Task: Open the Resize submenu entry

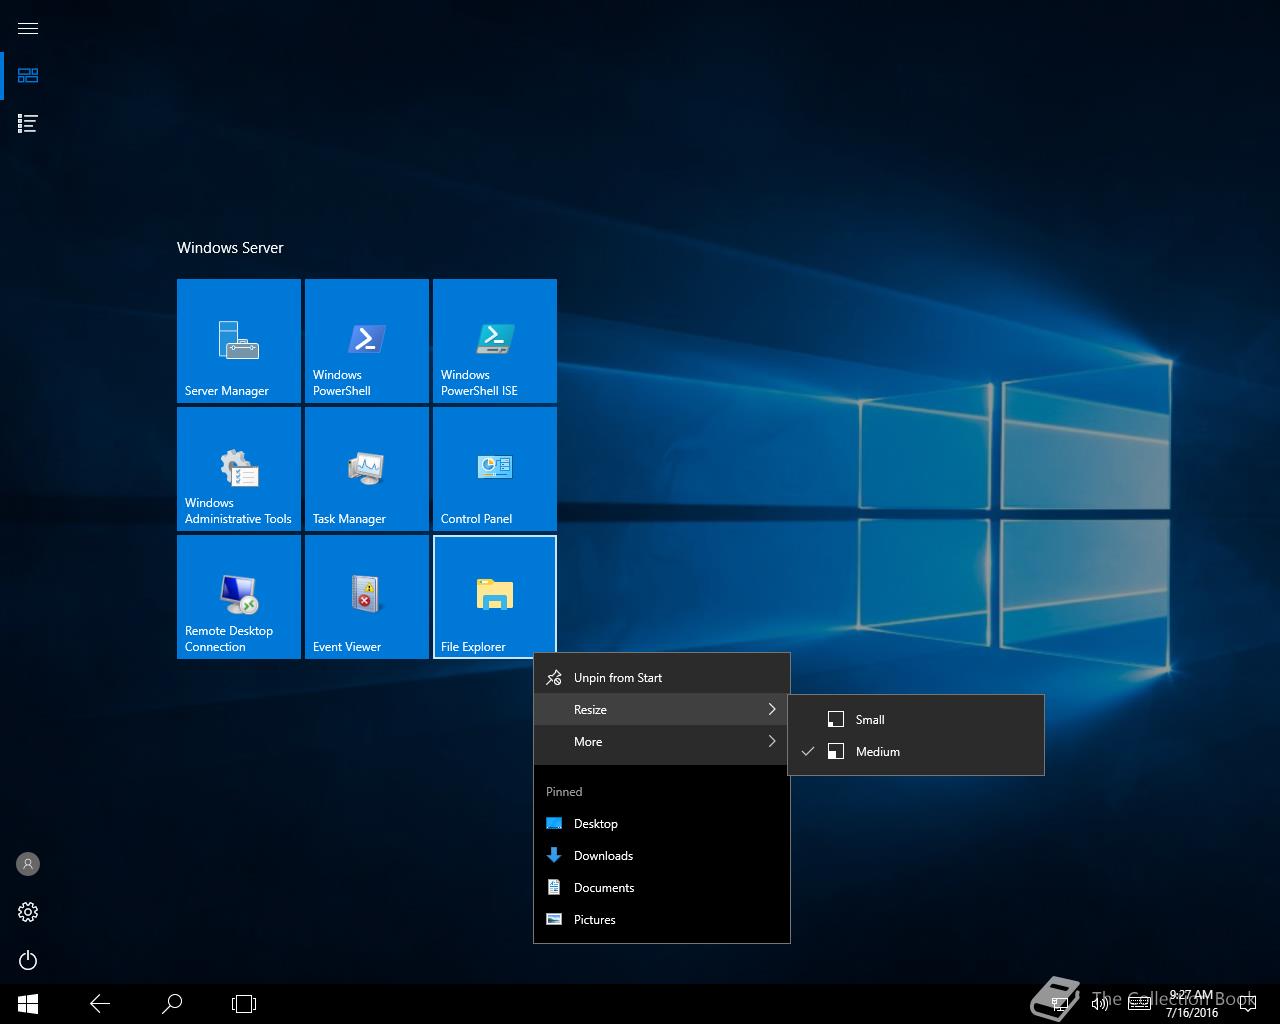Action: coord(662,710)
